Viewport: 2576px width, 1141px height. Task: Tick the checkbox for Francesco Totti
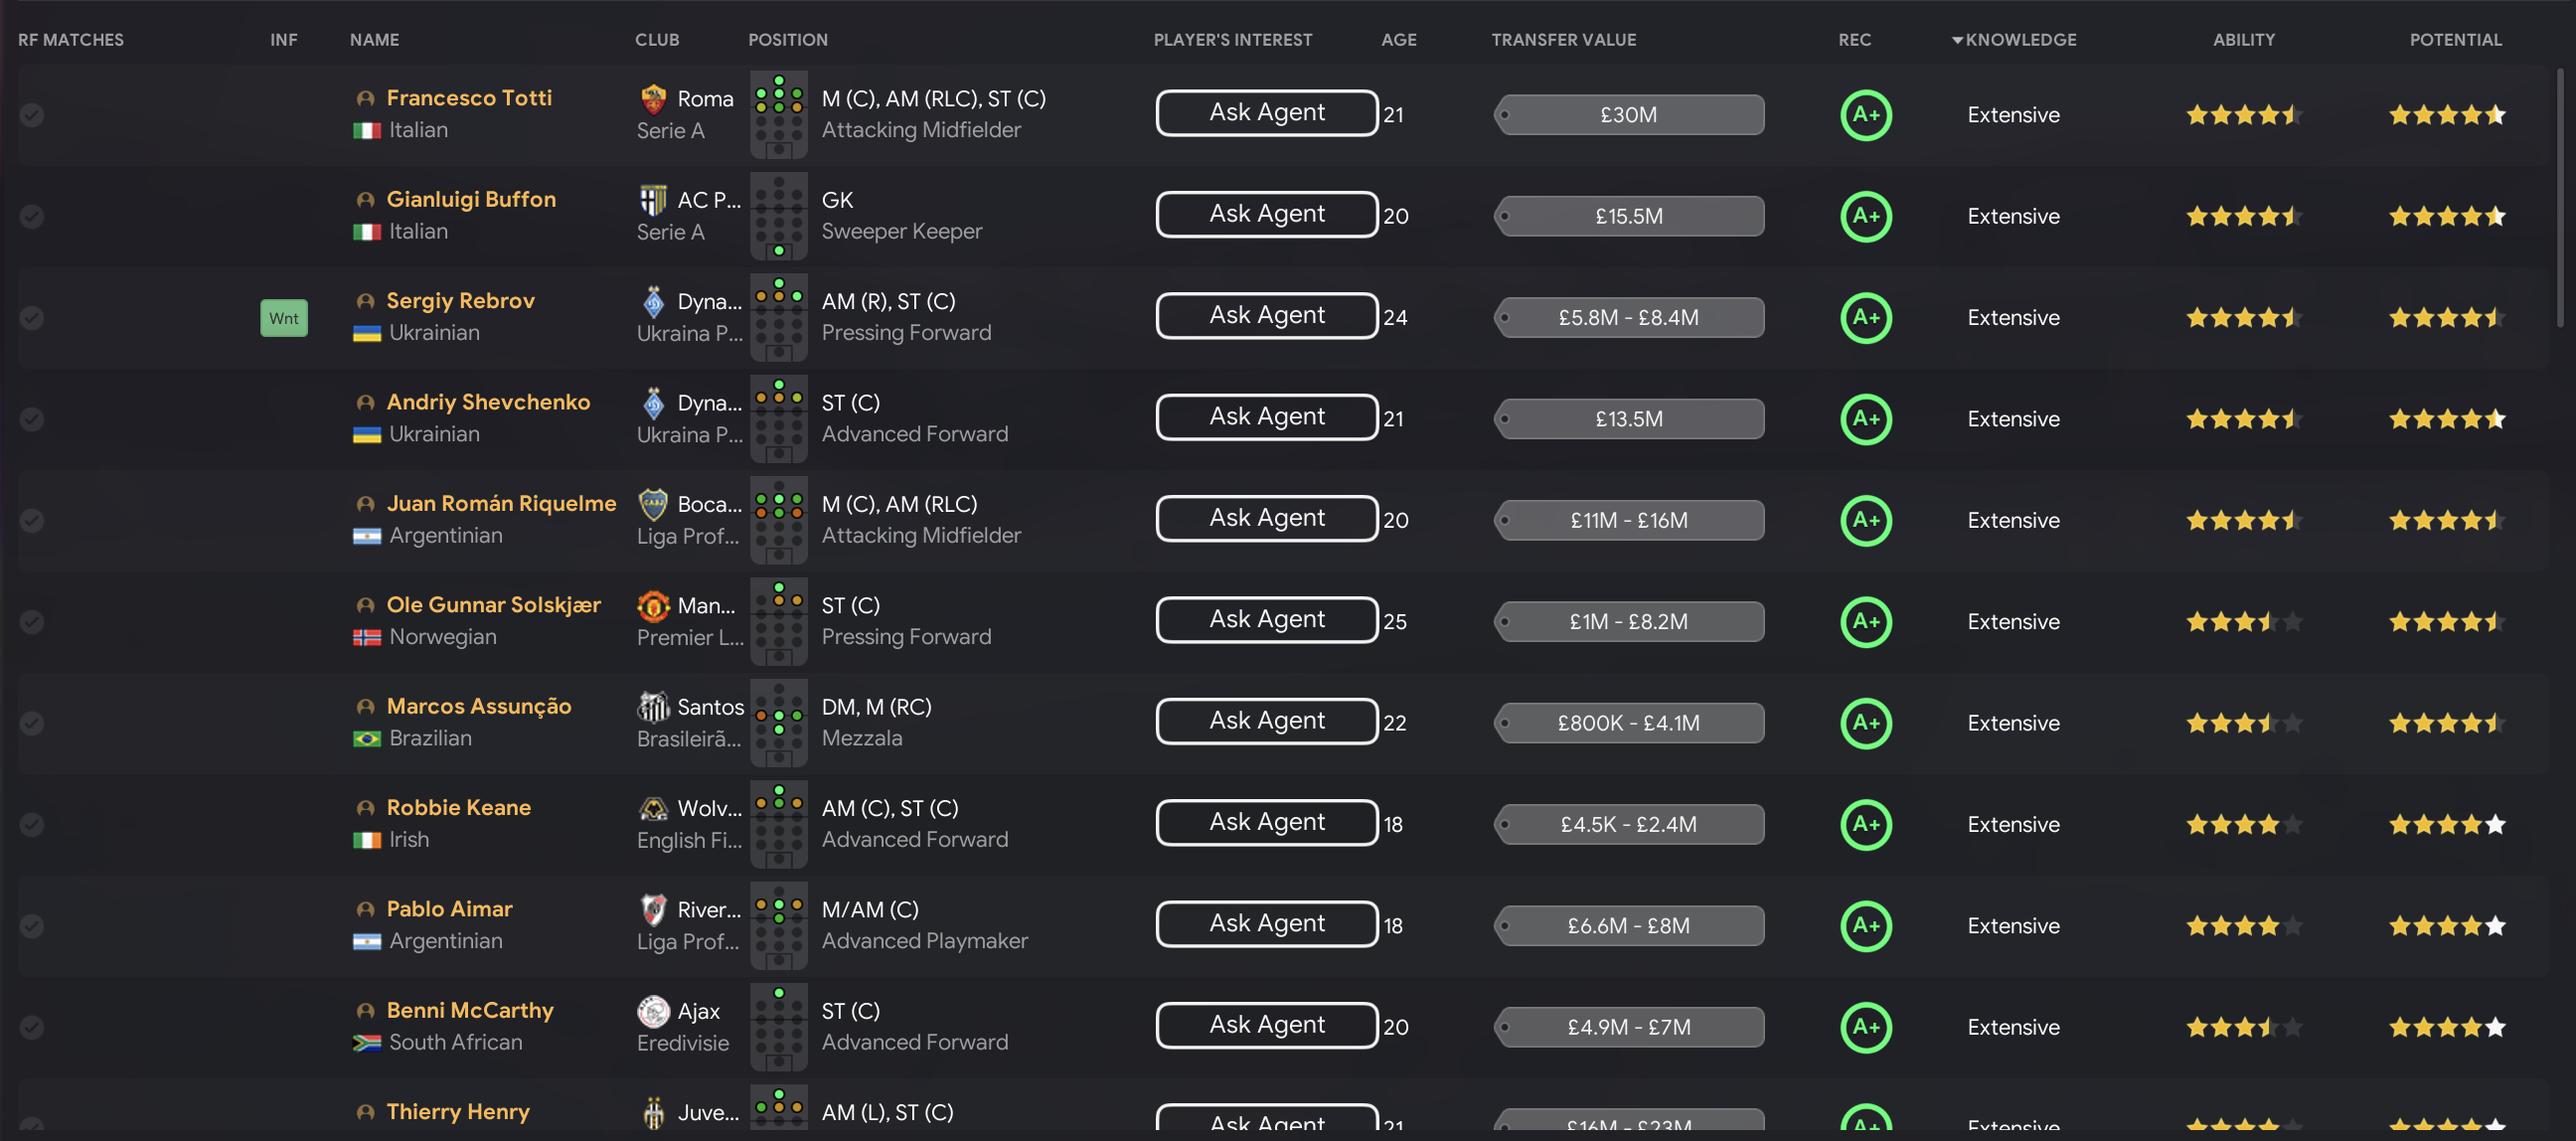click(32, 115)
